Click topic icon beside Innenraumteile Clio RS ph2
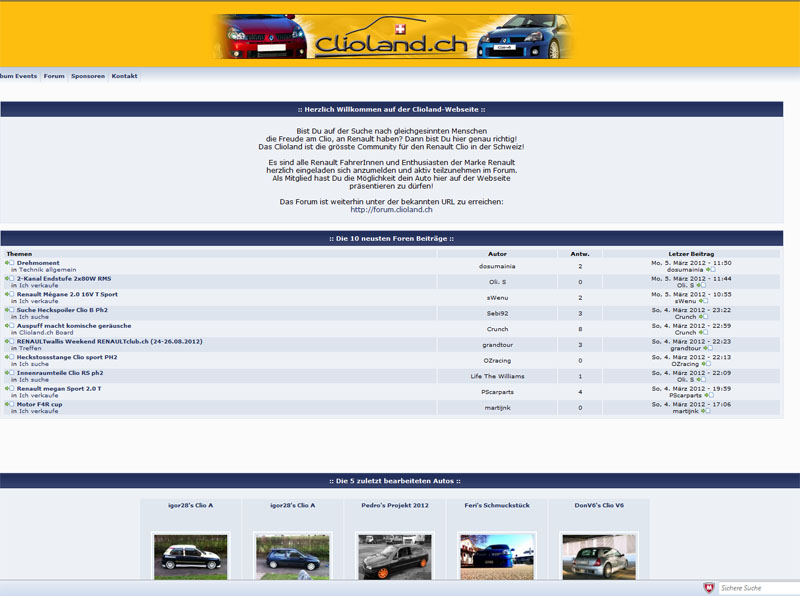Screen dimensions: 800x596 click(x=10, y=373)
